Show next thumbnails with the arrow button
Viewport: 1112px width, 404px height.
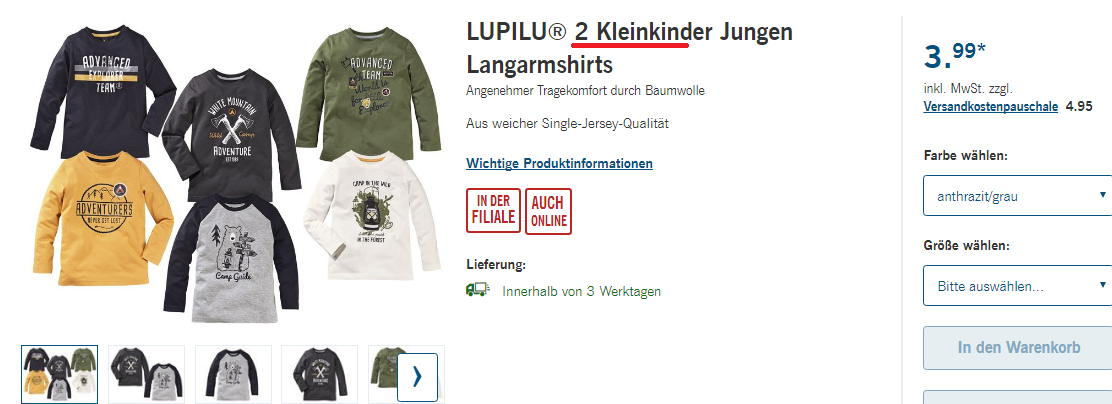[417, 377]
